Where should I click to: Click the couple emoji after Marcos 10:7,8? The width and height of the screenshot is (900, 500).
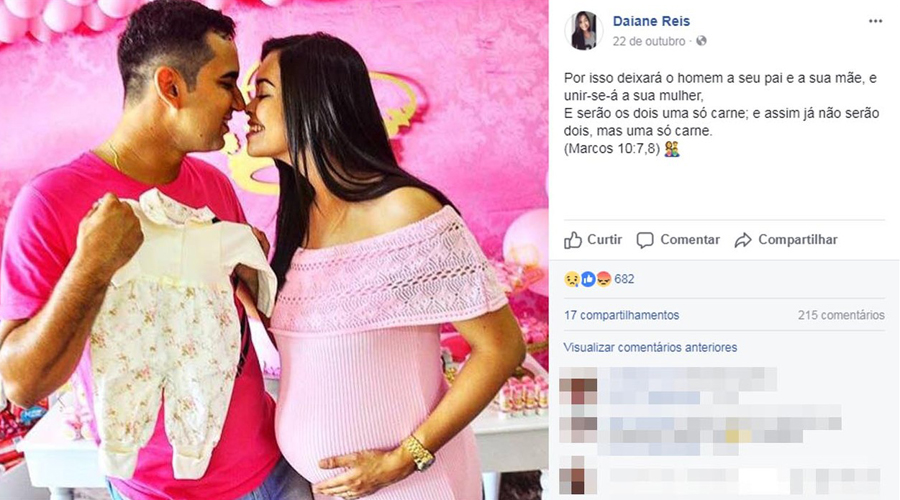(x=672, y=149)
